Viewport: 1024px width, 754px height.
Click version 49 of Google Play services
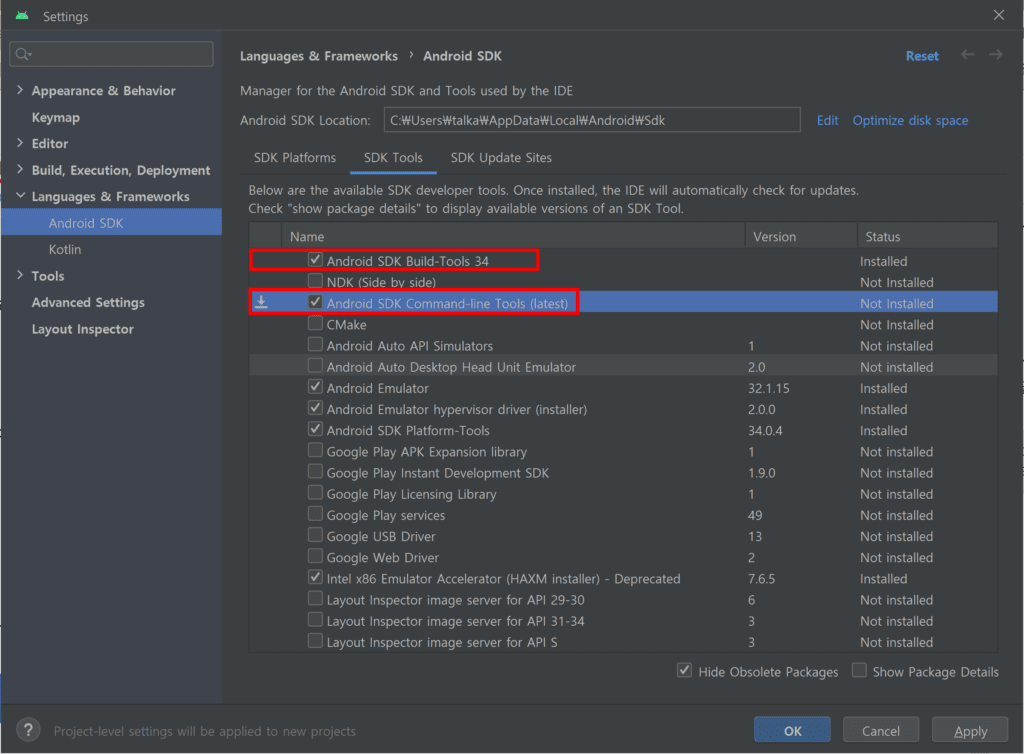[x=754, y=516]
